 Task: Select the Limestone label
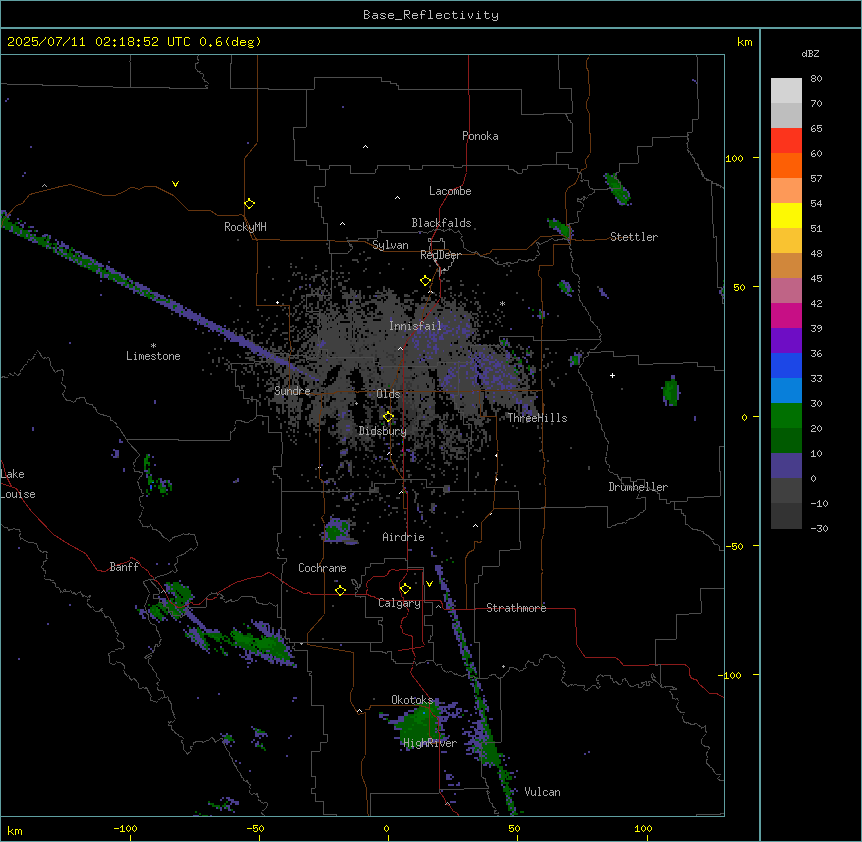tap(153, 356)
